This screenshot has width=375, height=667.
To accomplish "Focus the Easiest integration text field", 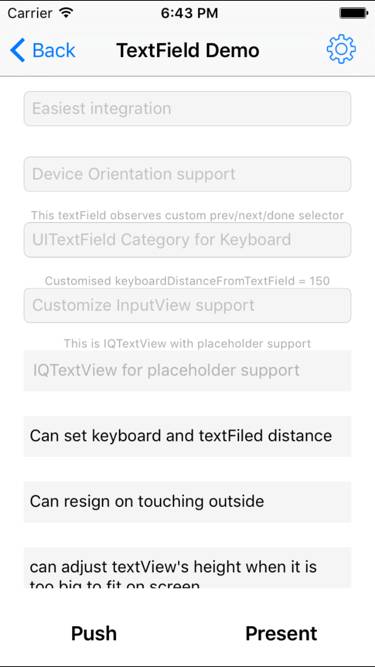I will (188, 108).
